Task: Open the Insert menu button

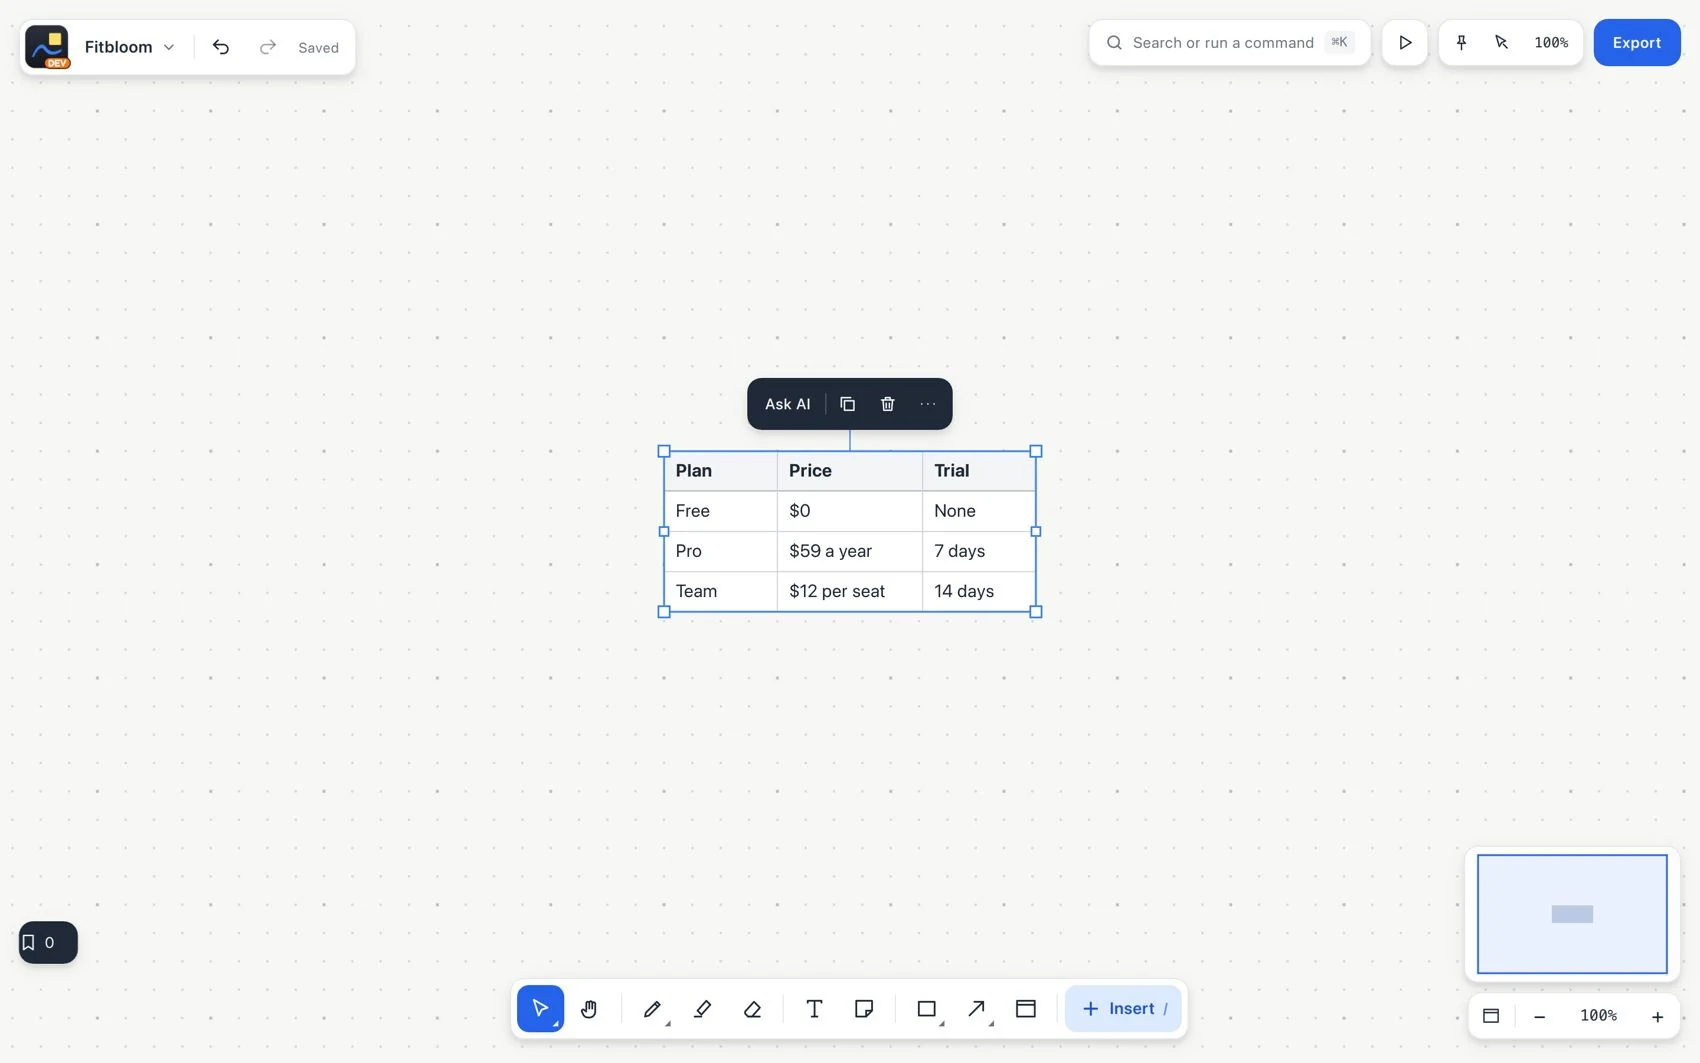Action: [x=1123, y=1009]
